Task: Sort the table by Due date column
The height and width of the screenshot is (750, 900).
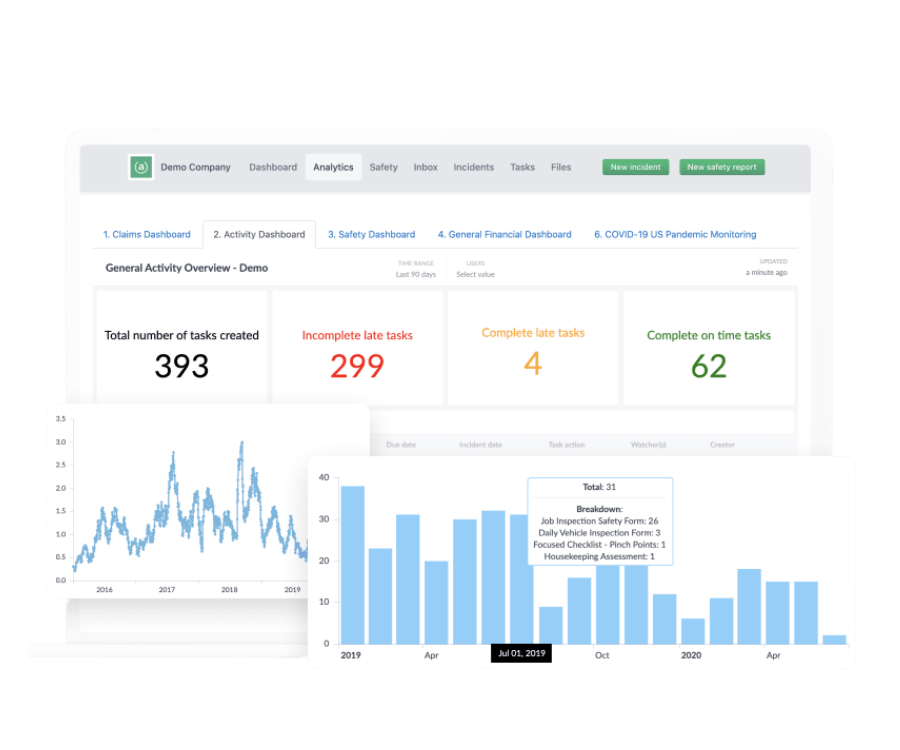Action: pos(400,444)
